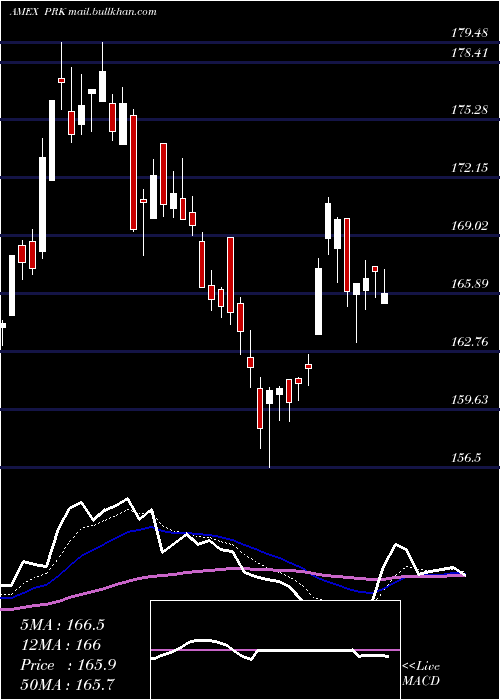Viewport: 500px width, 700px height.
Task: Click the 162.76 price level label
Action: (469, 342)
